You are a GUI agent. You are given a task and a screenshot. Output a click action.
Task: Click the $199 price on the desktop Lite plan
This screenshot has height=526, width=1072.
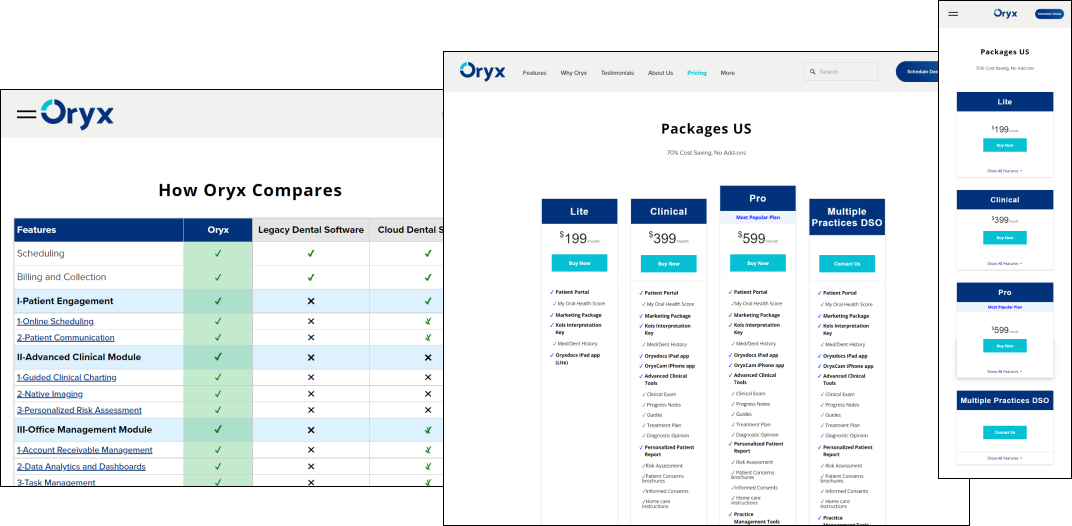point(579,237)
